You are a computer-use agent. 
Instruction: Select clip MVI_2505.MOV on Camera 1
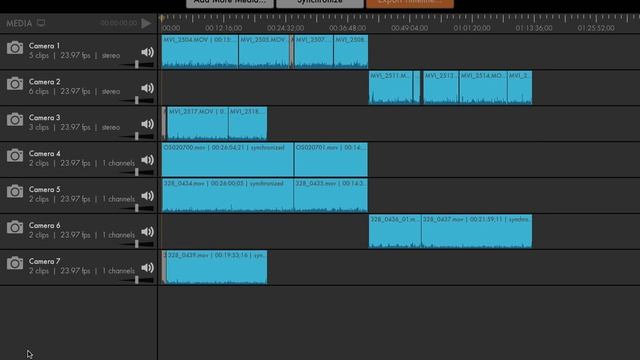pyautogui.click(x=264, y=51)
